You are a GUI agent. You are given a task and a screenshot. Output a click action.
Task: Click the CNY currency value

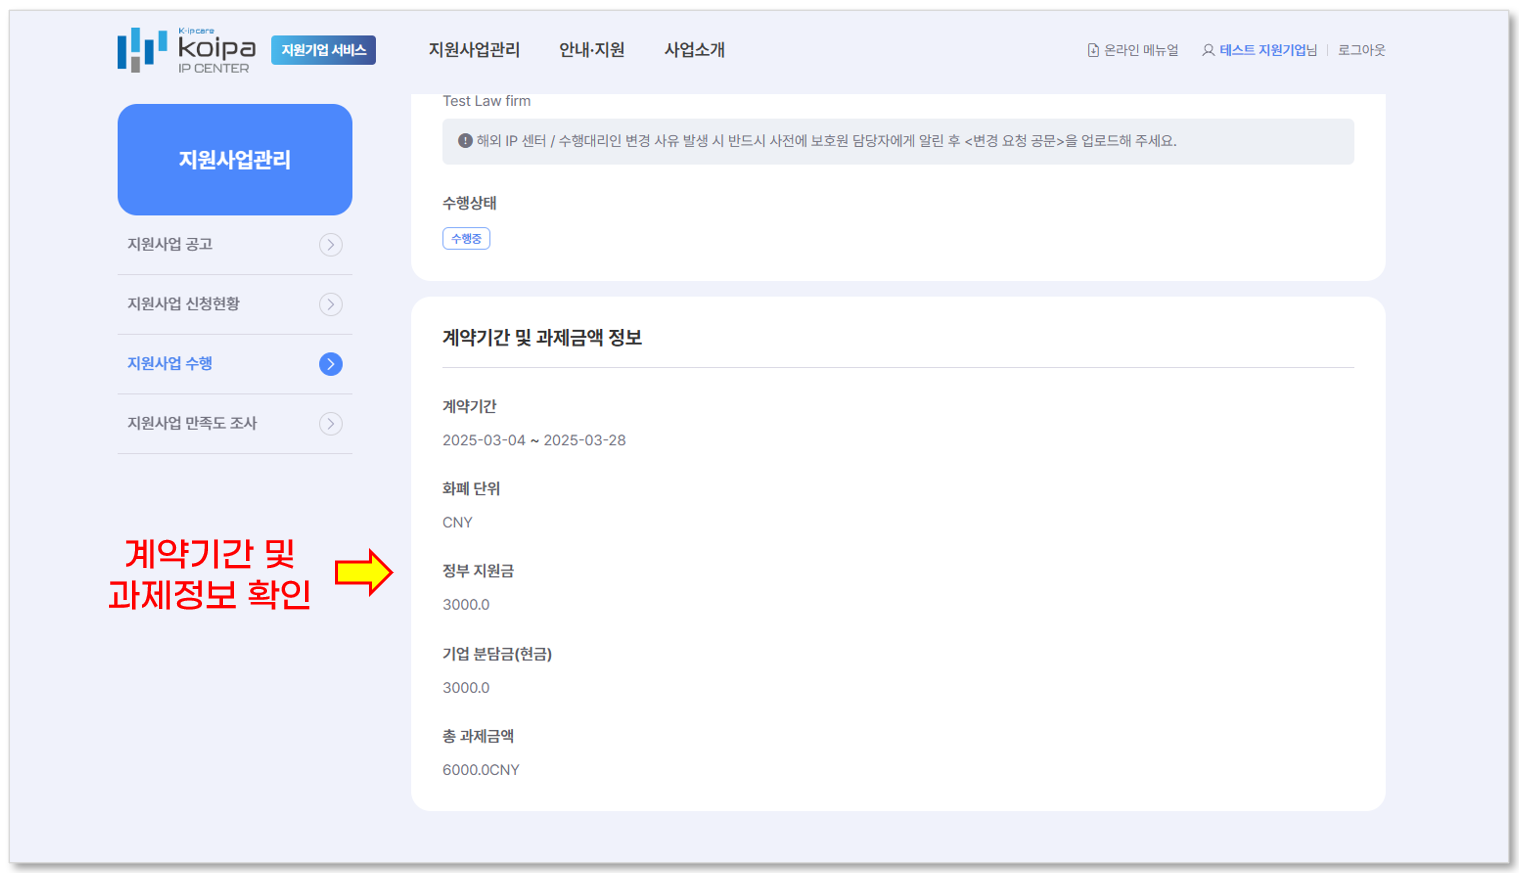458,522
